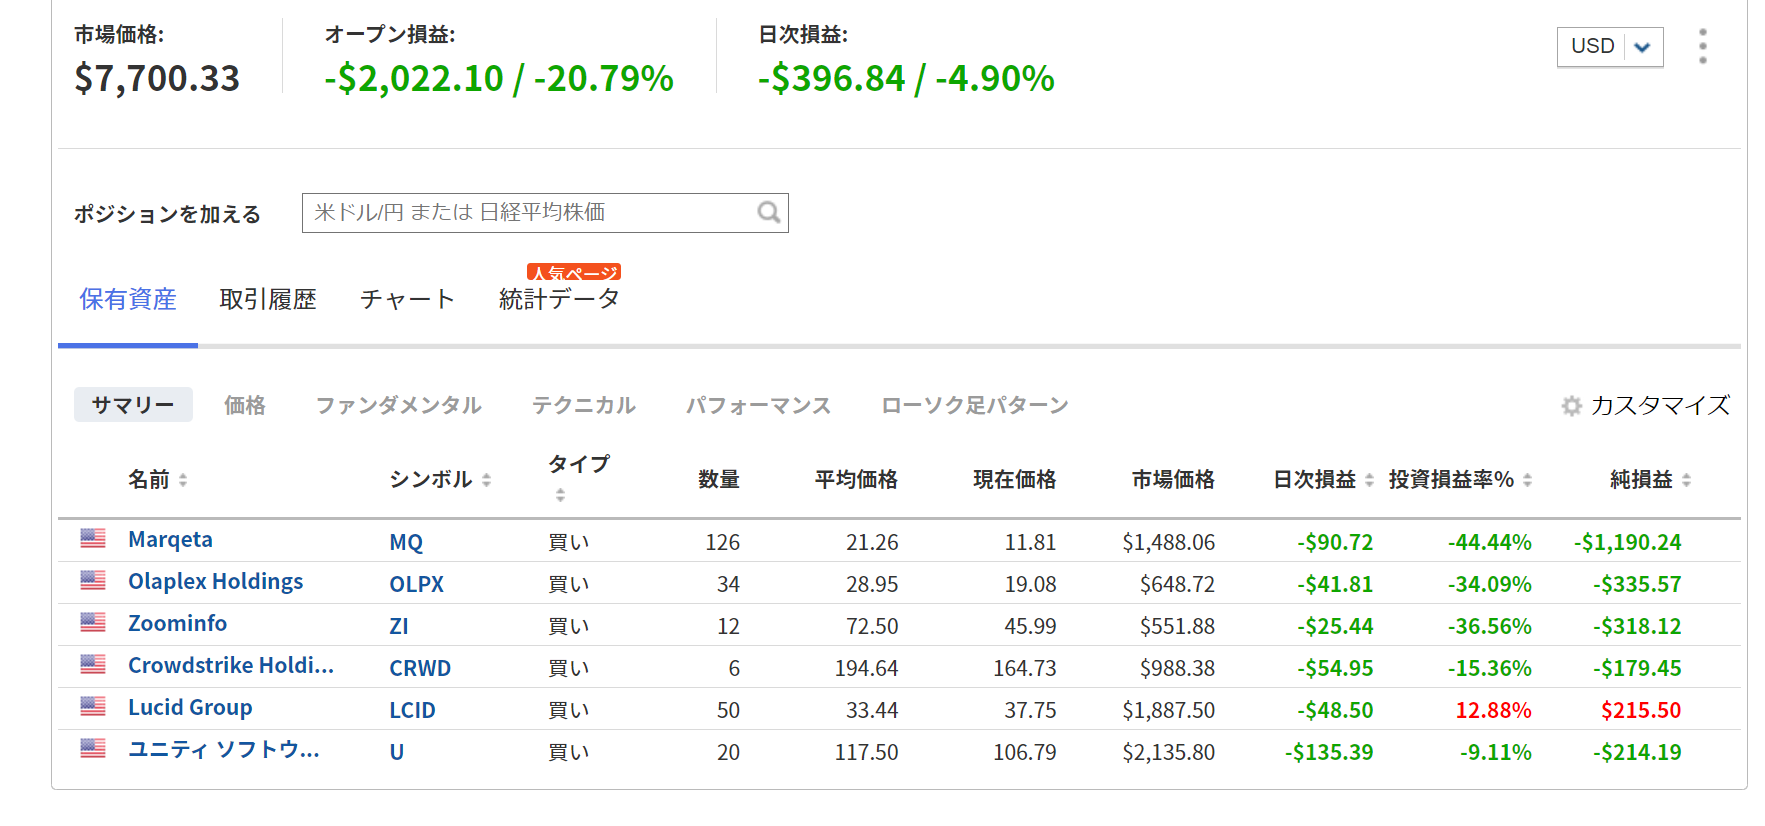The width and height of the screenshot is (1765, 826).
Task: Open the Marqeta stock link
Action: pyautogui.click(x=170, y=539)
